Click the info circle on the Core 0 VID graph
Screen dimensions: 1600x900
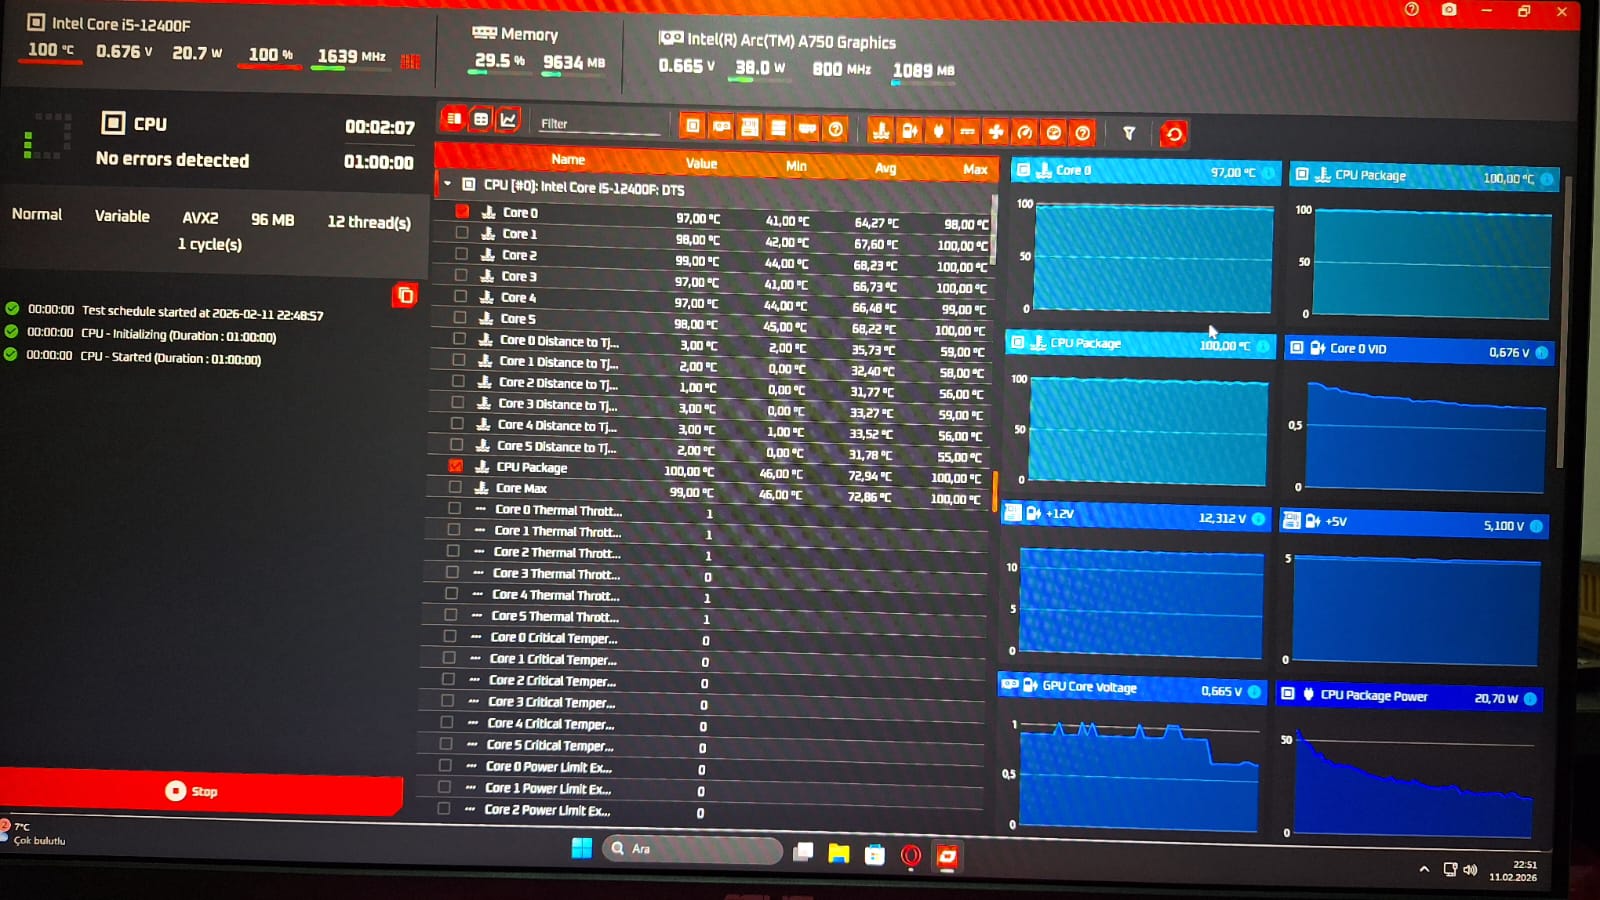tap(1541, 352)
